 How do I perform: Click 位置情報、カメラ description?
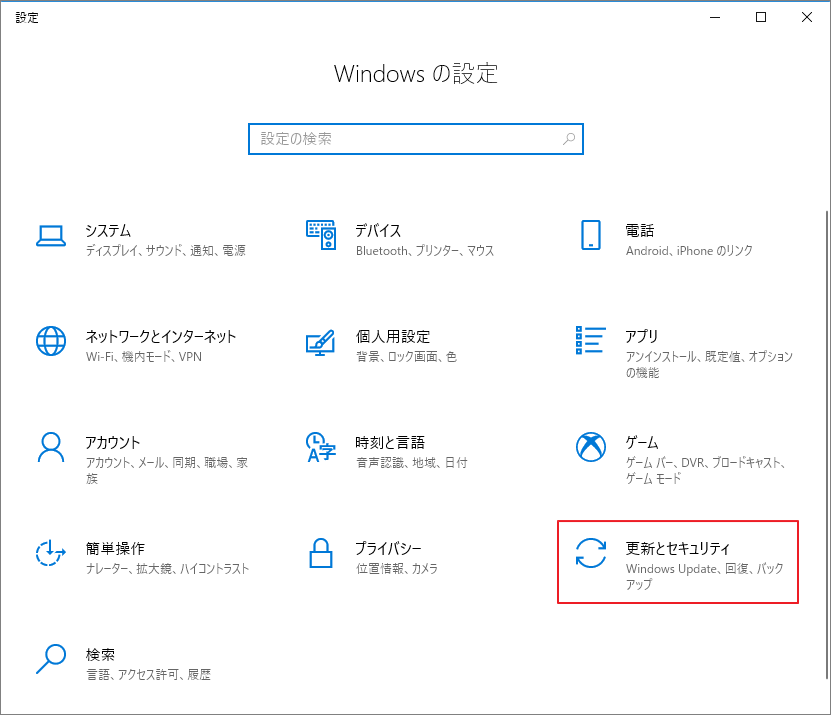397,569
